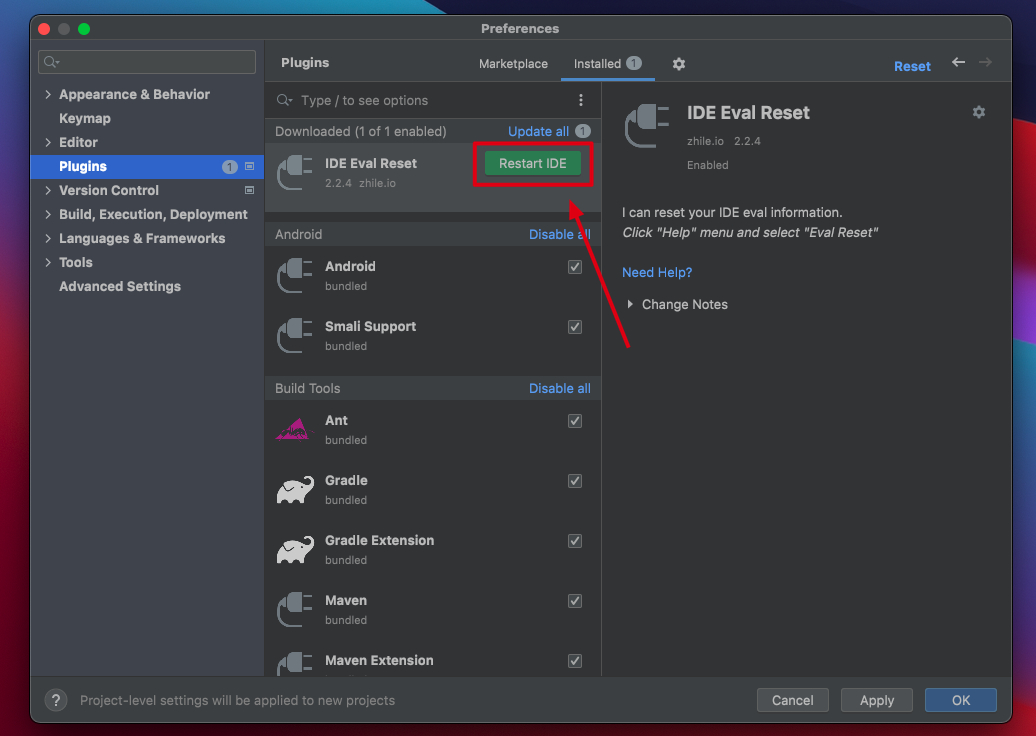The height and width of the screenshot is (736, 1036).
Task: Switch to the Marketplace tab
Action: coord(513,64)
